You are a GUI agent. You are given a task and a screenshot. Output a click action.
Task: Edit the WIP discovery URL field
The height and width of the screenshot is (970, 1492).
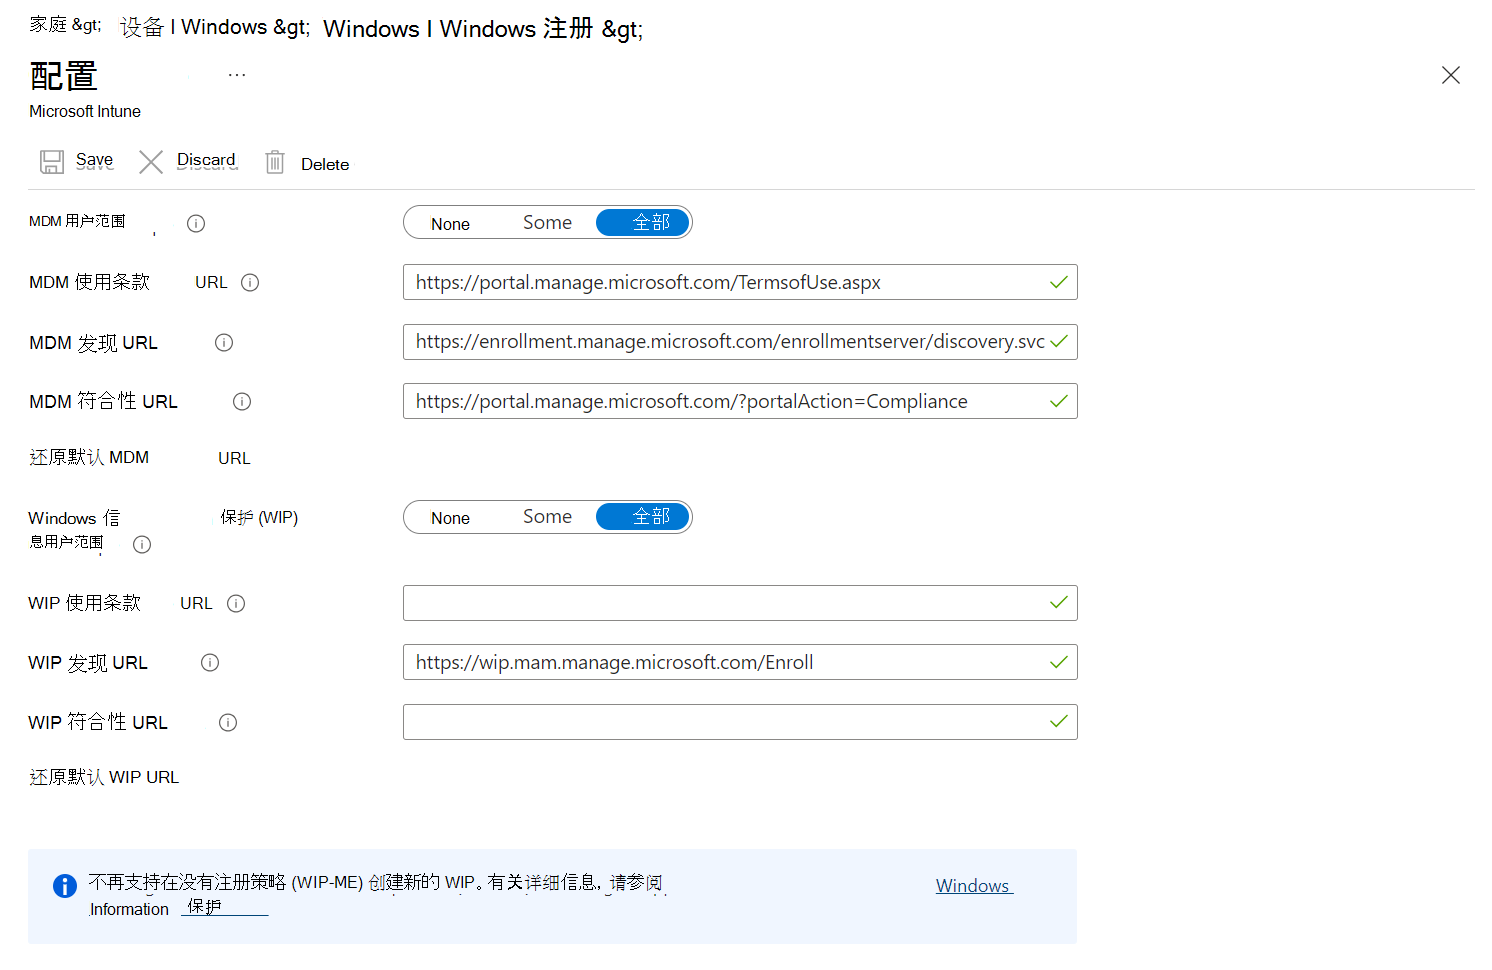tap(740, 662)
